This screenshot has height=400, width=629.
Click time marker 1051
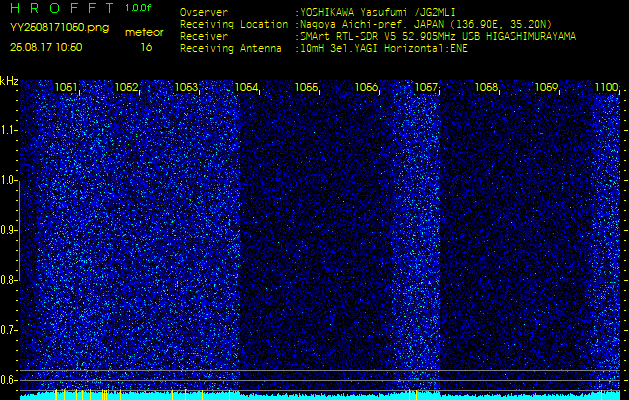coord(67,87)
